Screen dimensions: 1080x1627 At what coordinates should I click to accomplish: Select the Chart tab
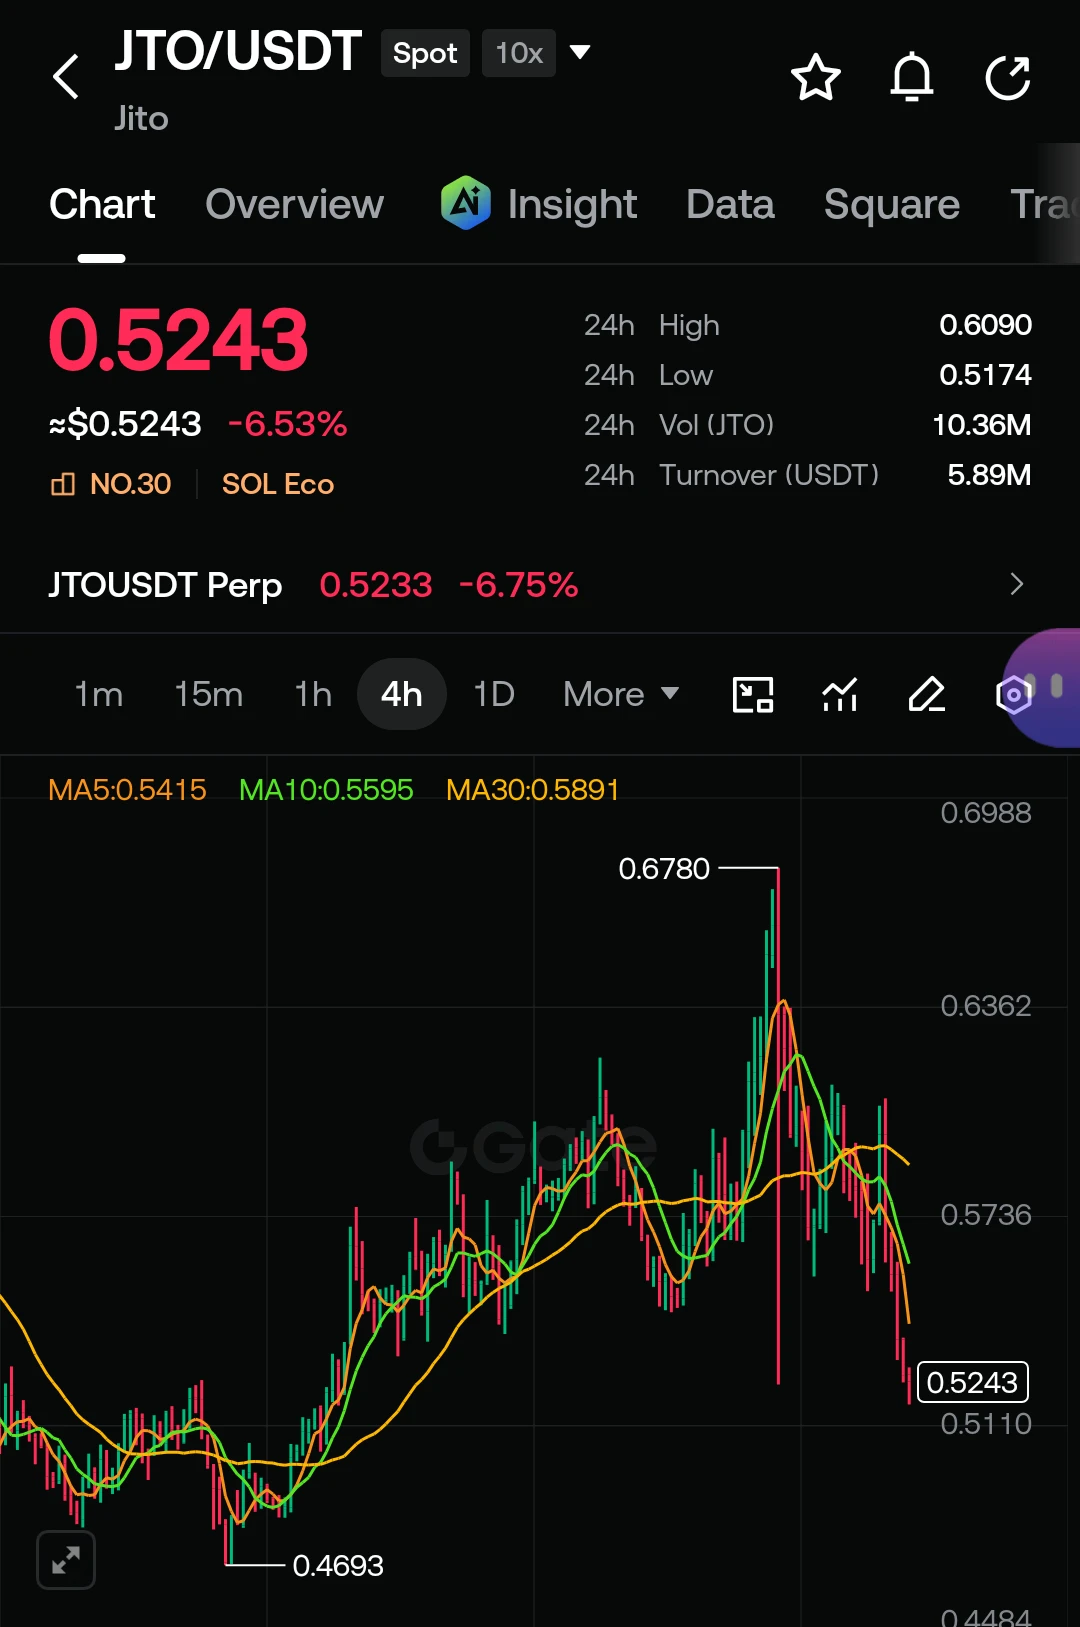pos(102,204)
